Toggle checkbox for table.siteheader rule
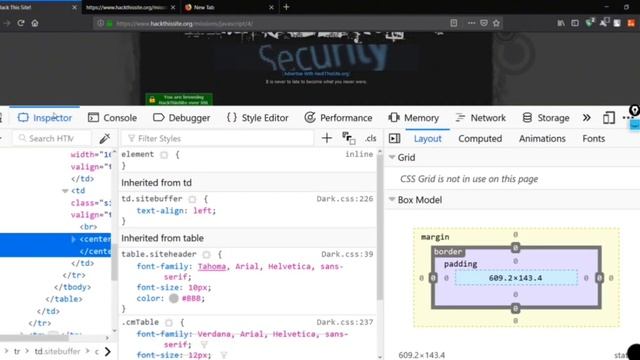 (207, 255)
